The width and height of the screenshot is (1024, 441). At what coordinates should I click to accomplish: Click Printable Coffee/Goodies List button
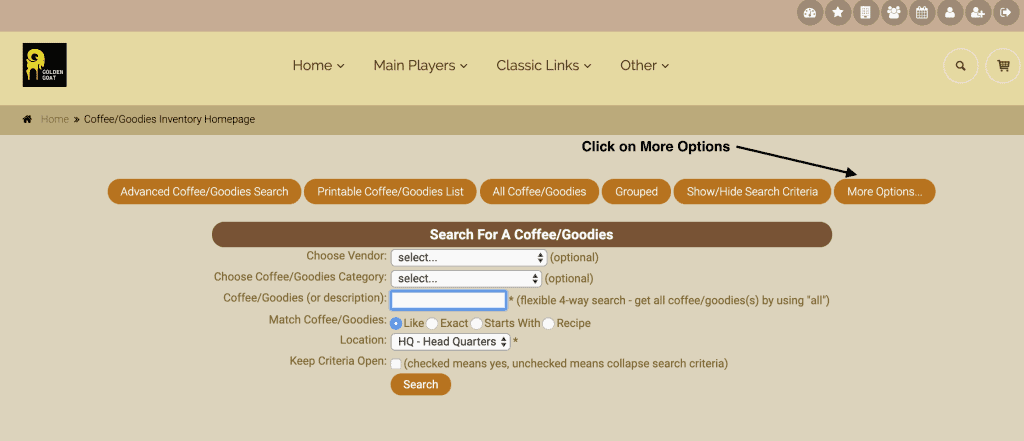click(391, 191)
